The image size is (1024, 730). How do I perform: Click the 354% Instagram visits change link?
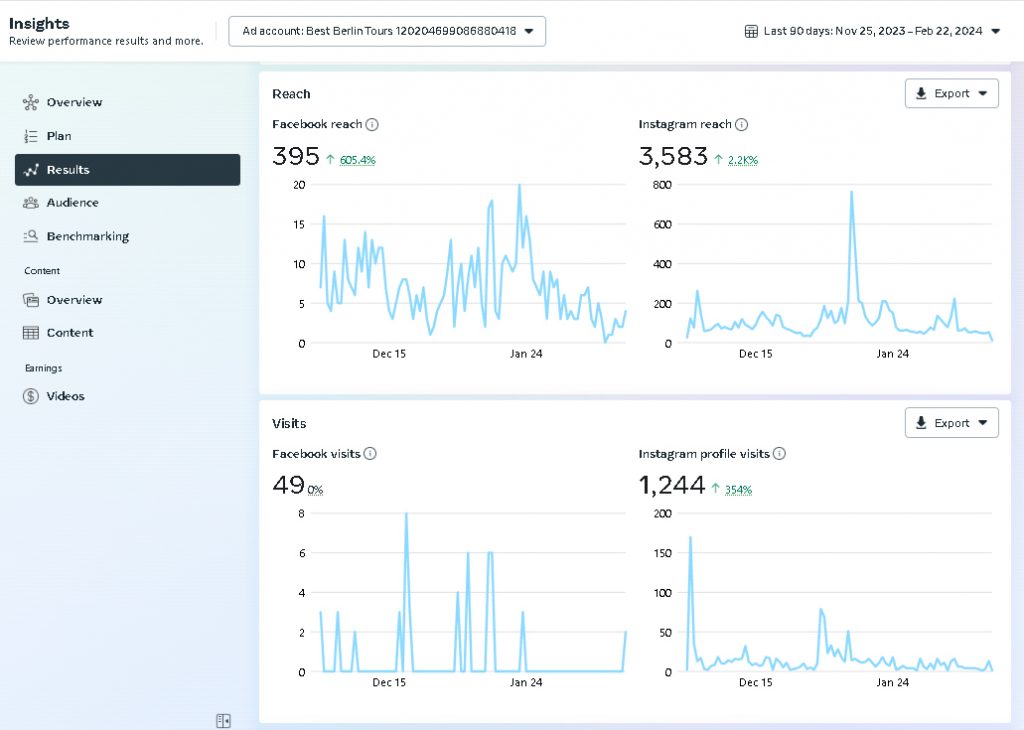[738, 490]
